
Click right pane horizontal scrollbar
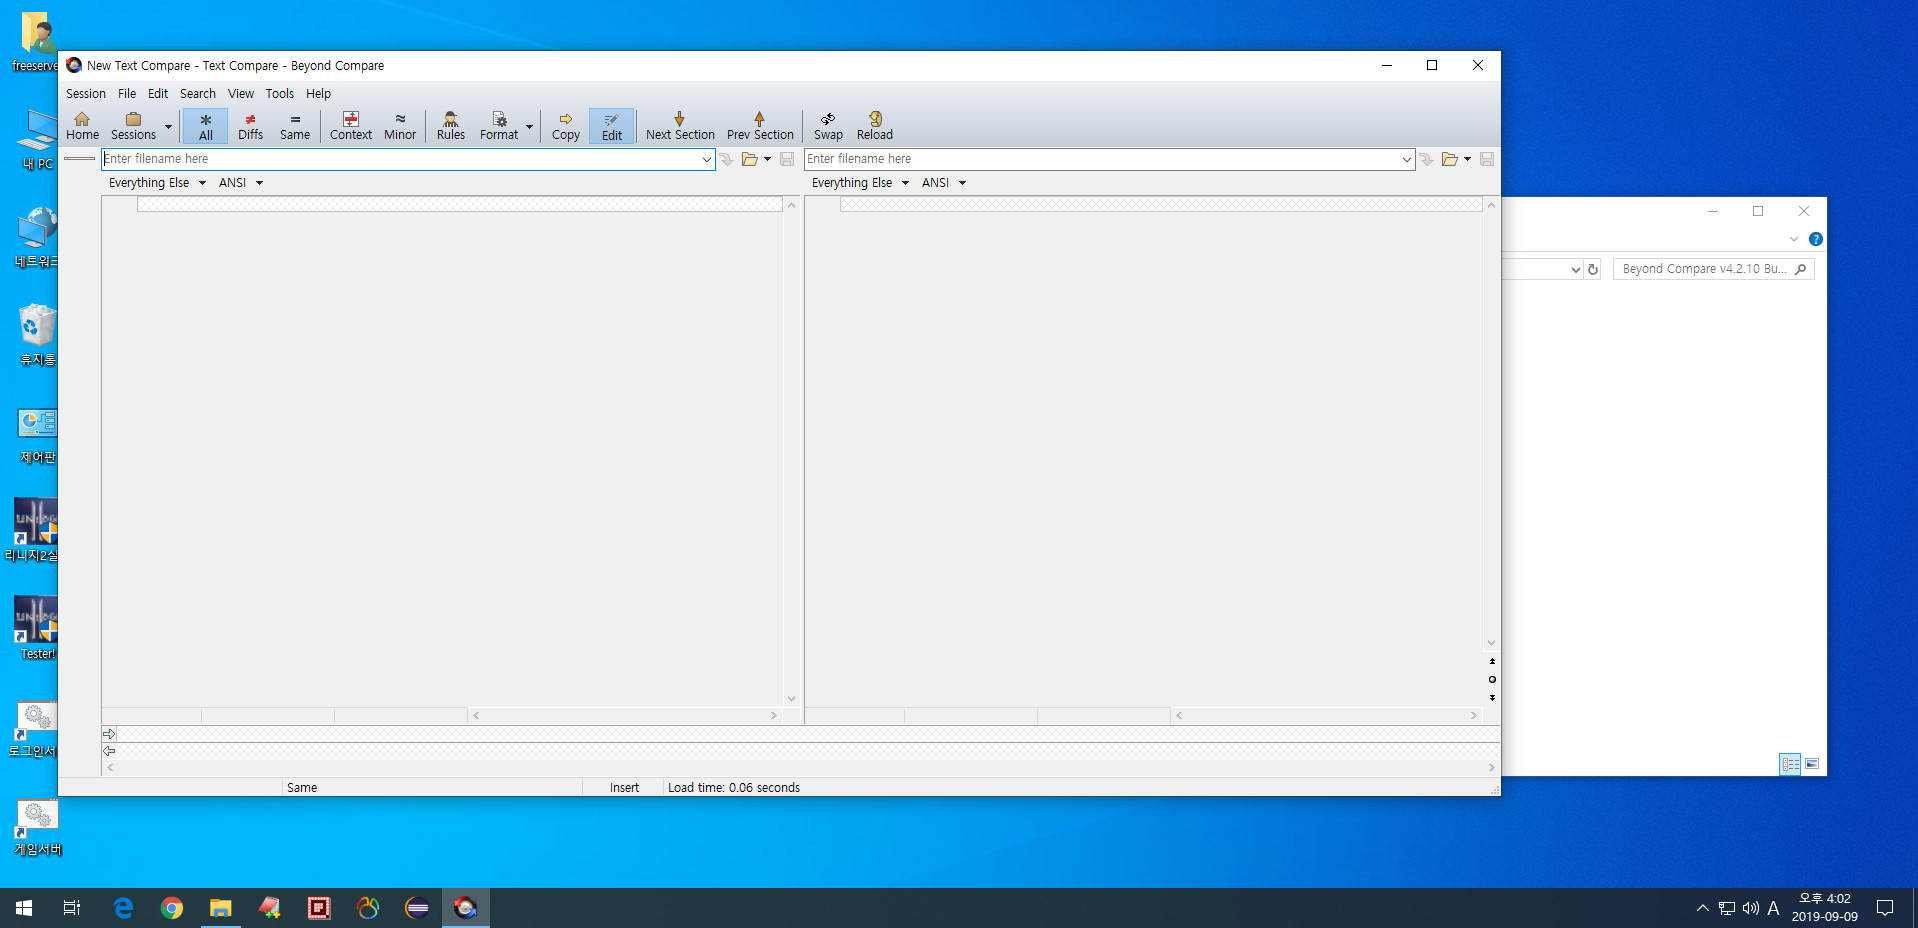click(x=1326, y=716)
